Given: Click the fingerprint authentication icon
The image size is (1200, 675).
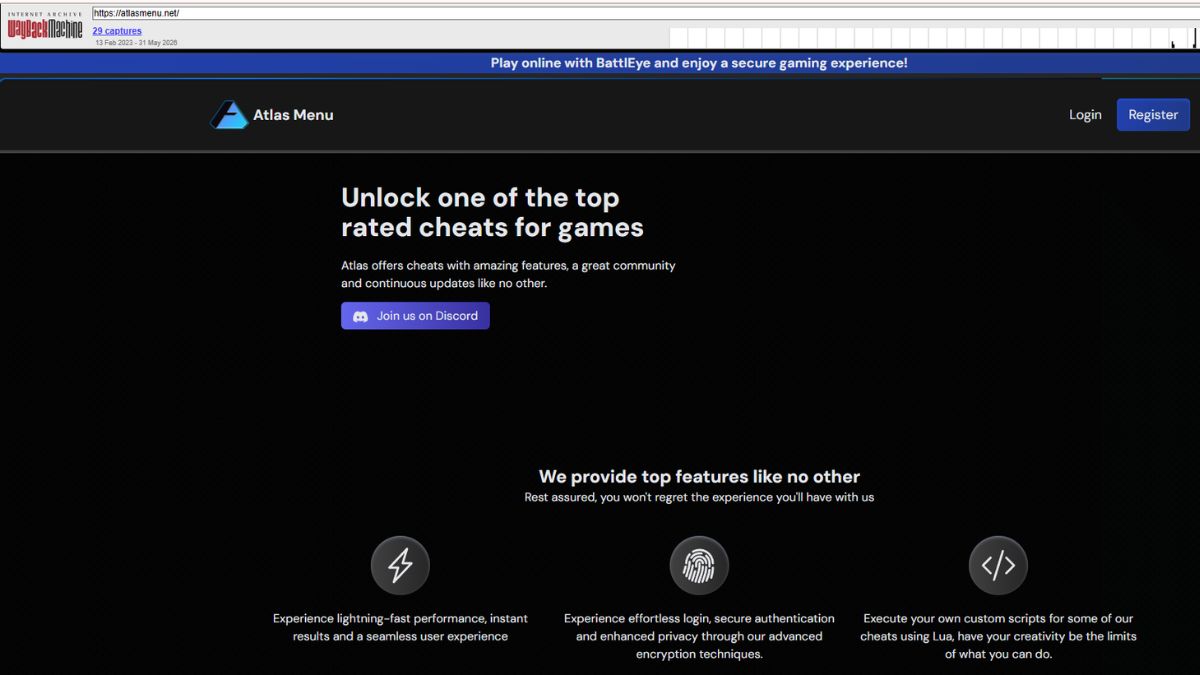Looking at the screenshot, I should pyautogui.click(x=699, y=566).
